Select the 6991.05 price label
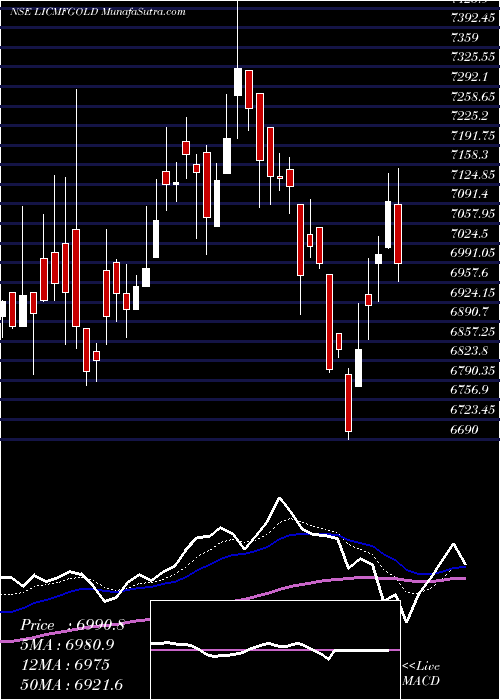 tap(473, 253)
